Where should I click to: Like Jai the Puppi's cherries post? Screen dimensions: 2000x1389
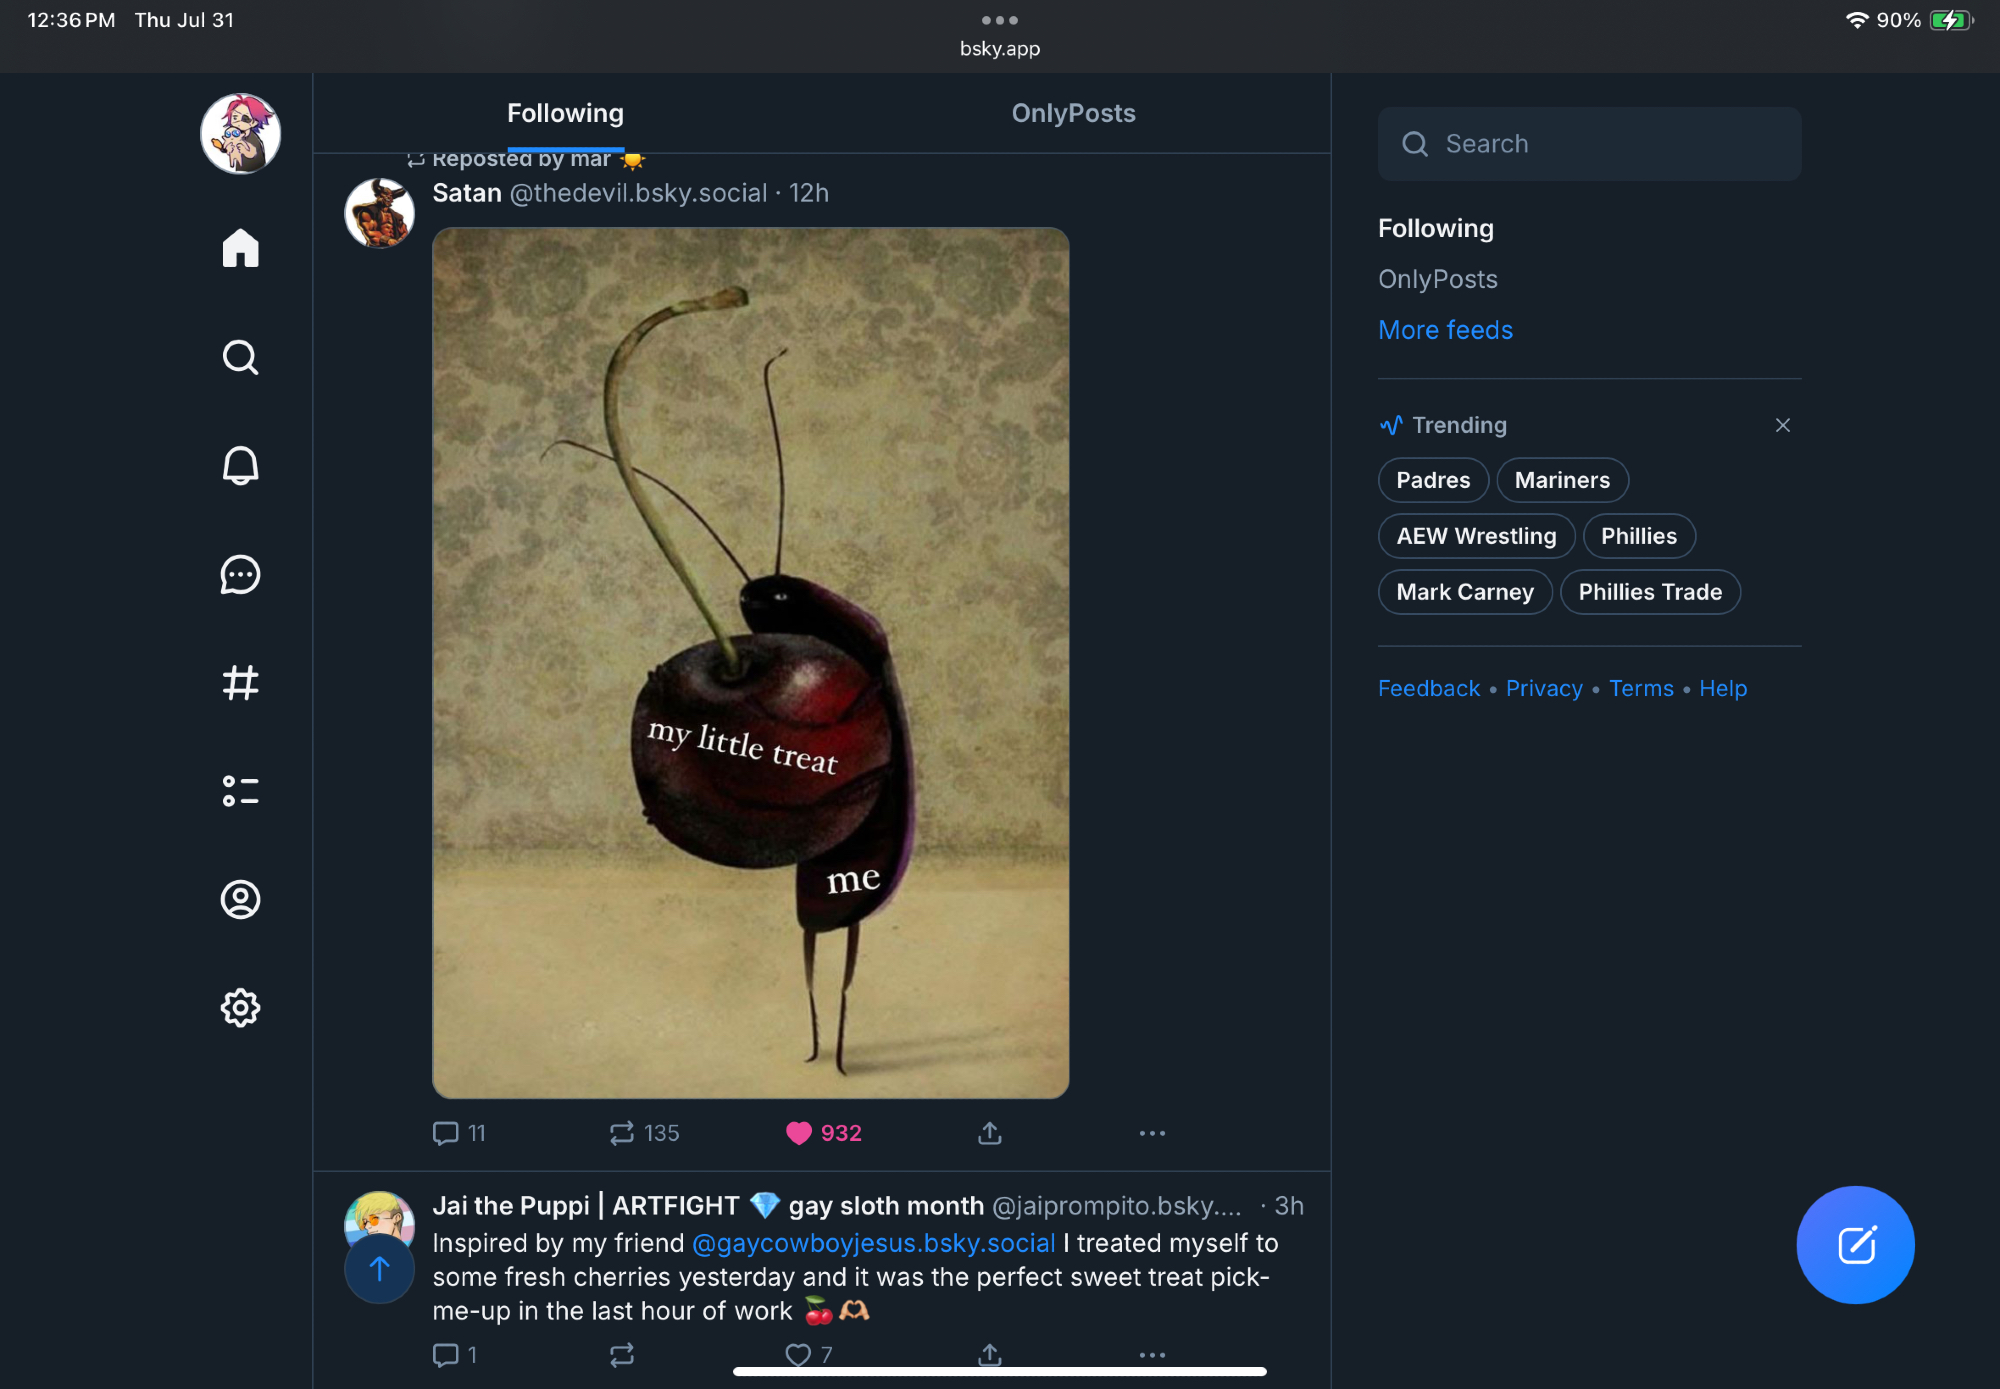click(798, 1354)
